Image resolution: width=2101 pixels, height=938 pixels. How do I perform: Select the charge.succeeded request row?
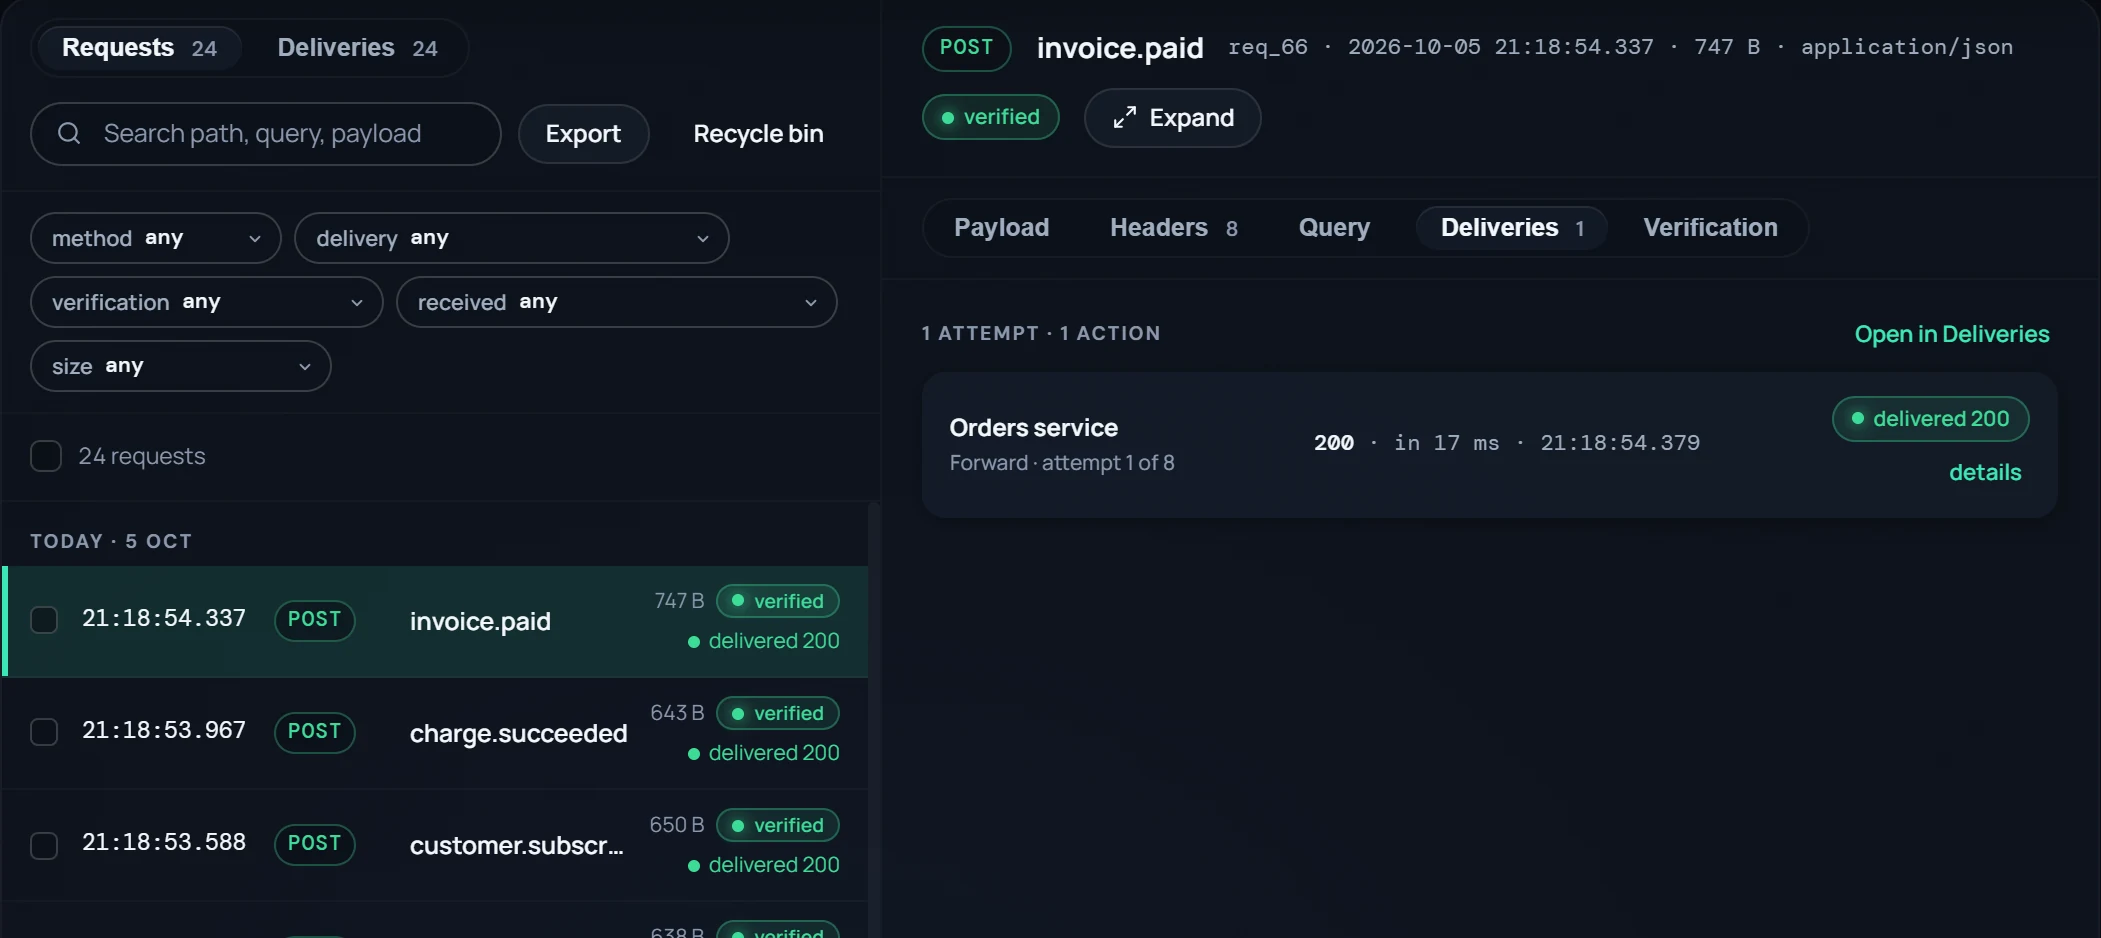pyautogui.click(x=436, y=733)
